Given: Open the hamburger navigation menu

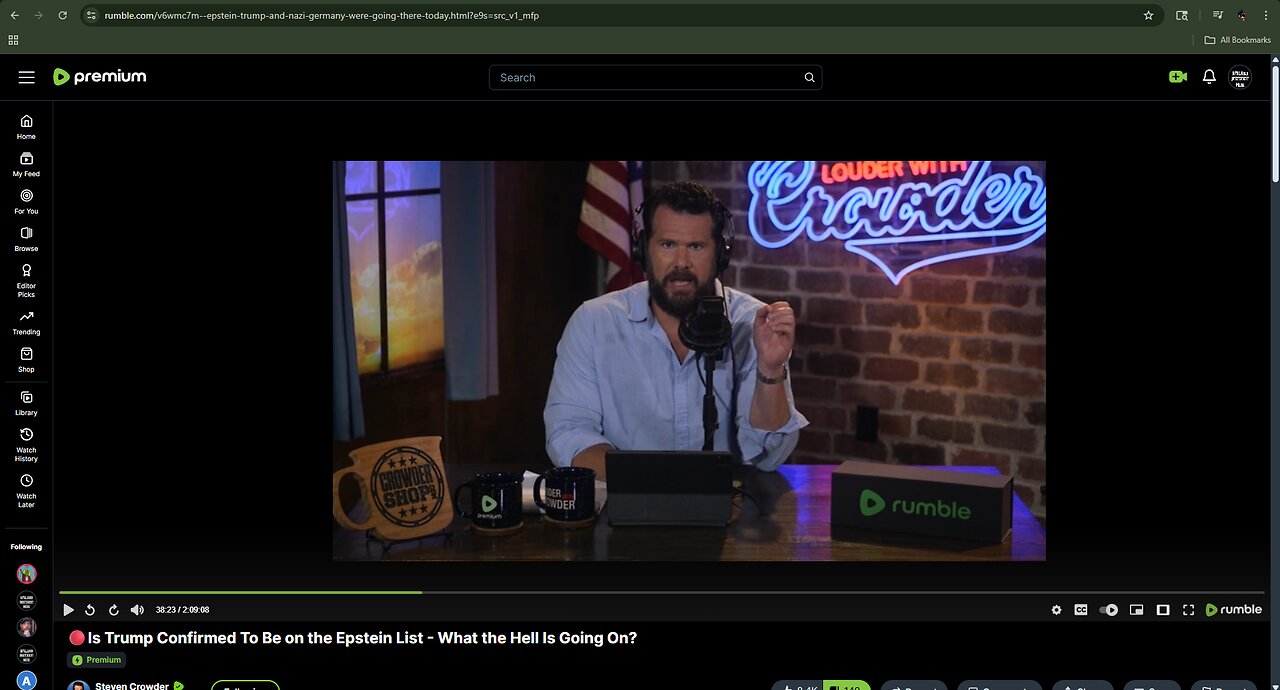Looking at the screenshot, I should click(27, 77).
